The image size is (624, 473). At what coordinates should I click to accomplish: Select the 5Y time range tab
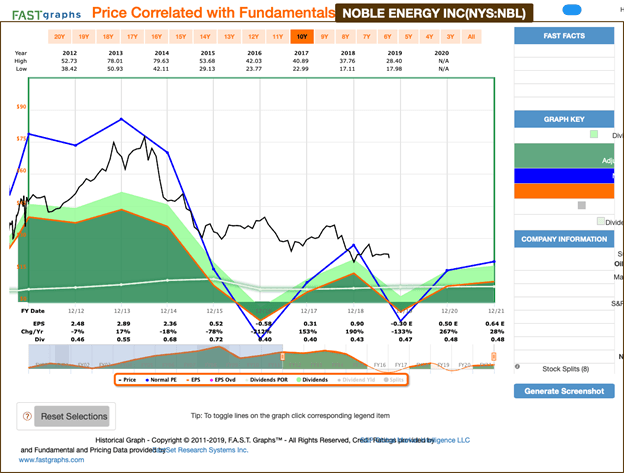[409, 37]
